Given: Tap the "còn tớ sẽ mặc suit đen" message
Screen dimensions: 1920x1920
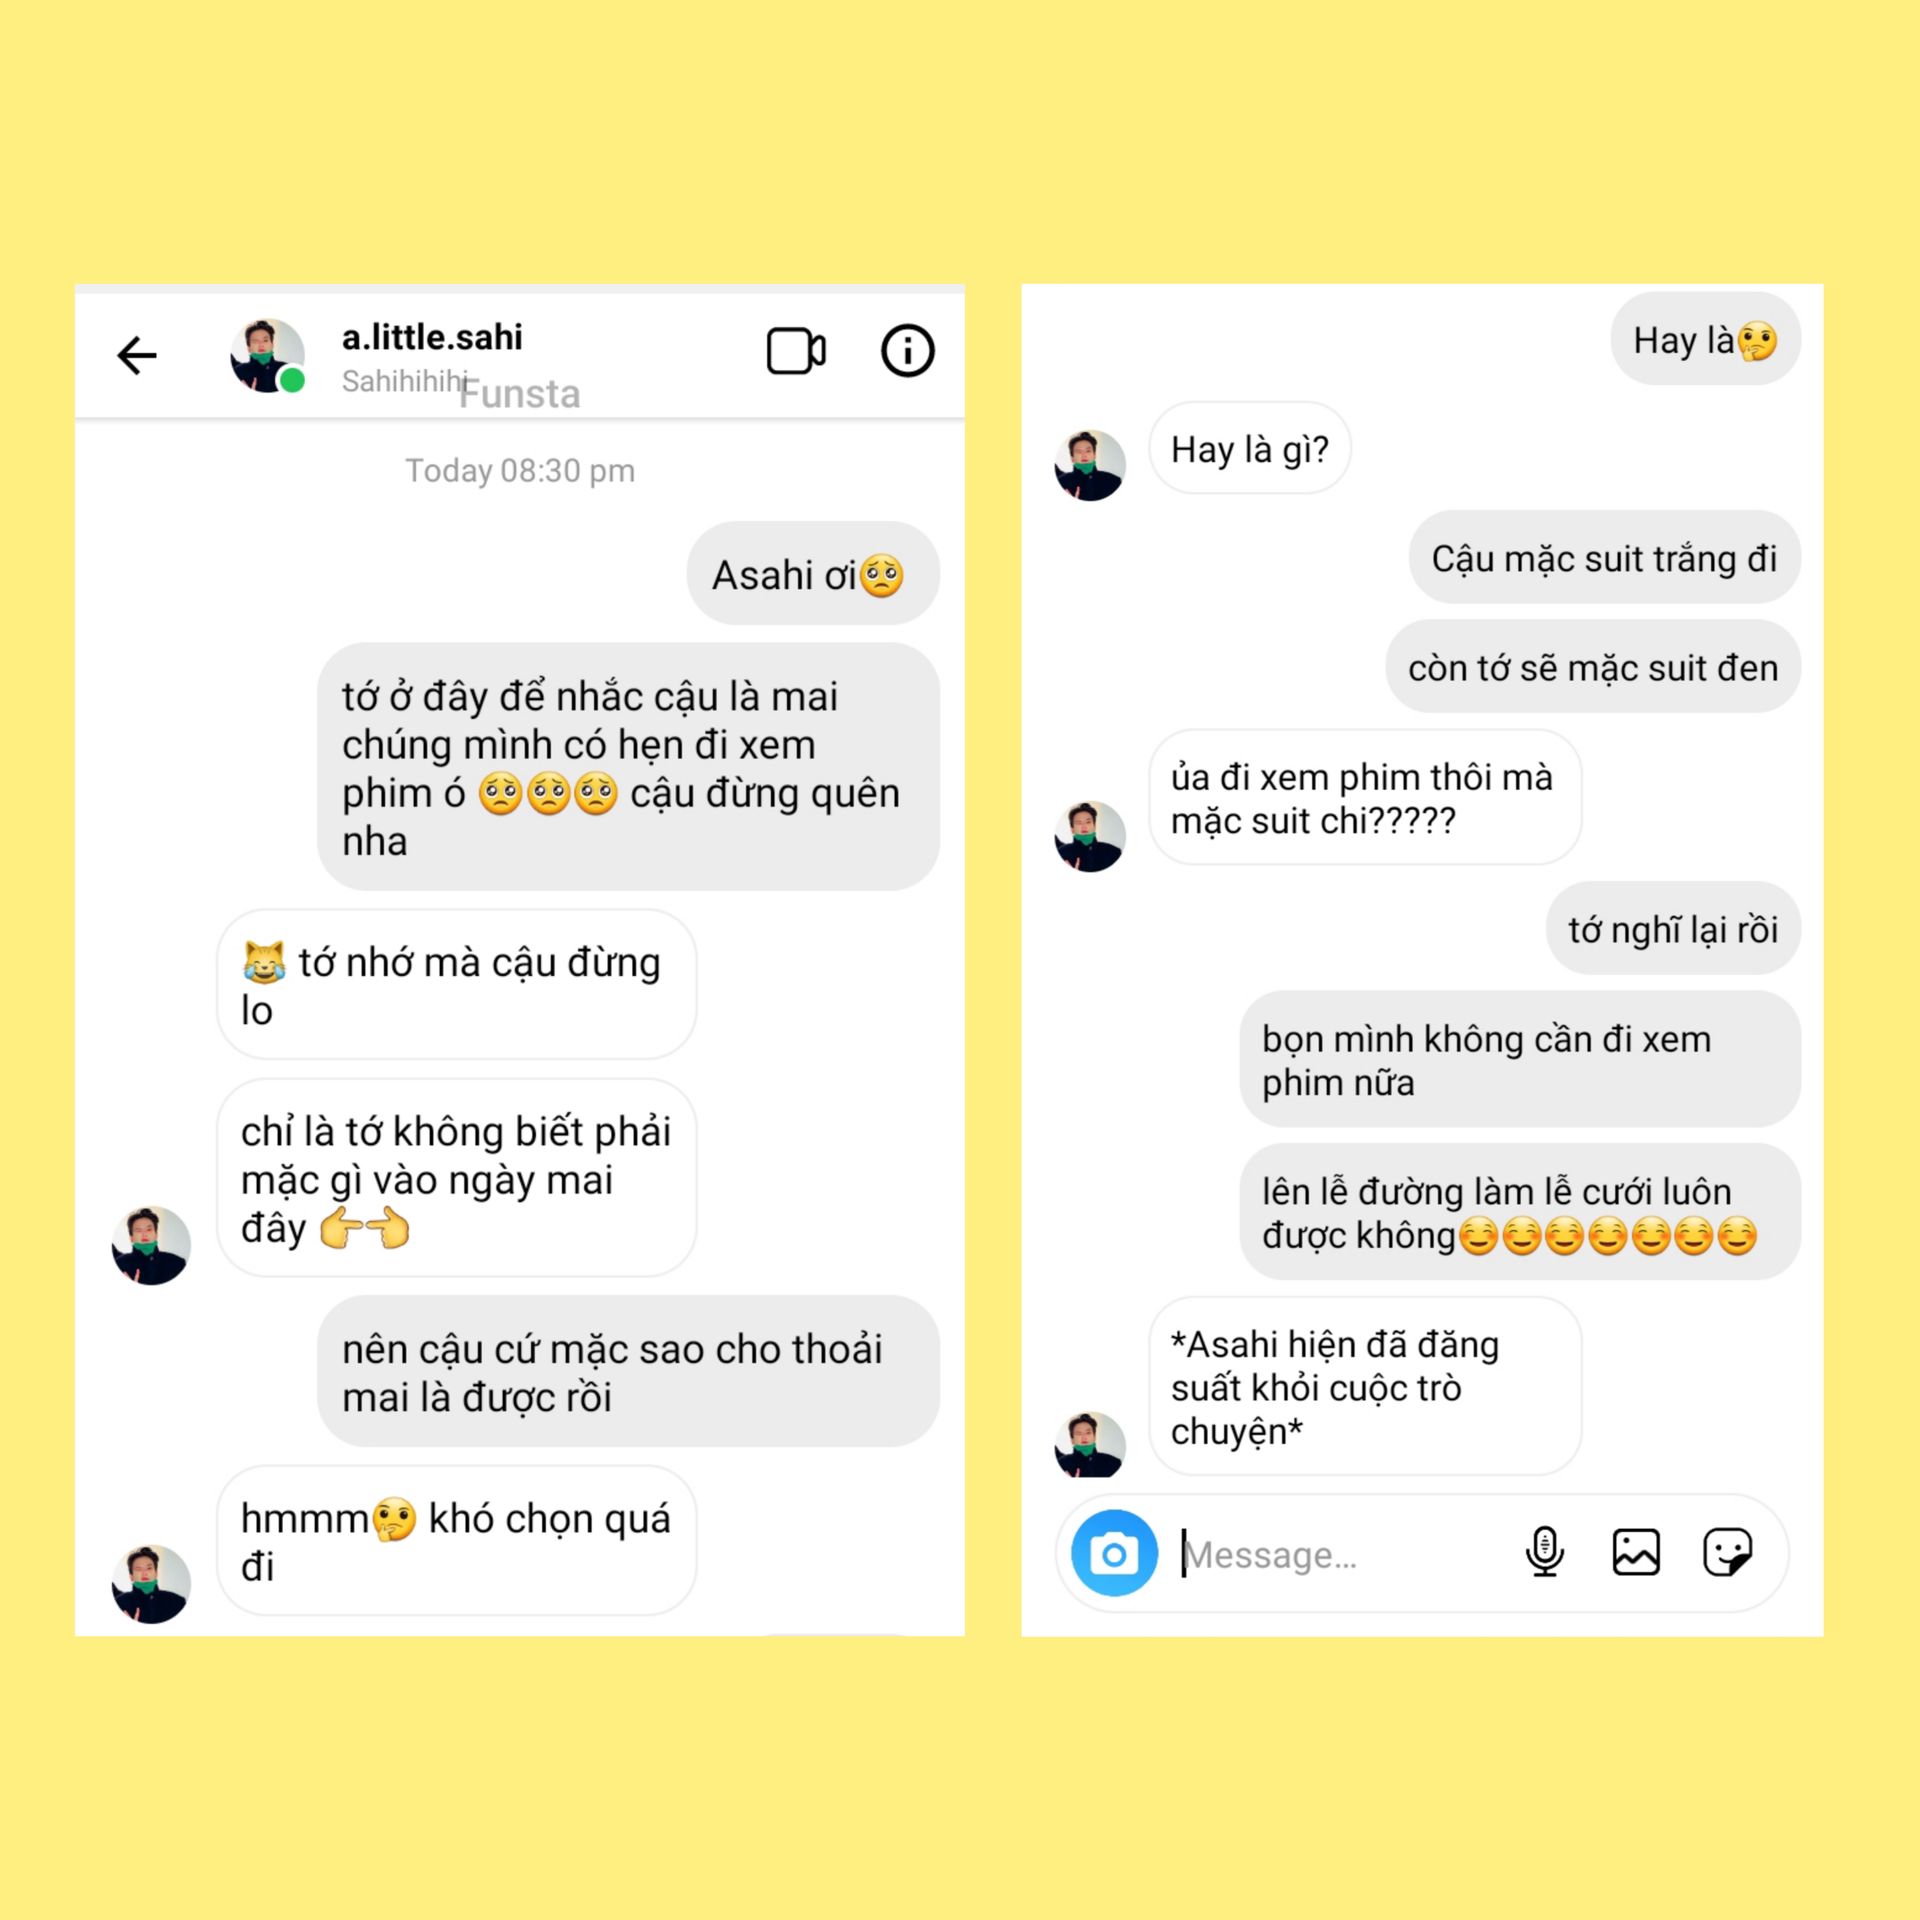Looking at the screenshot, I should (x=1593, y=666).
